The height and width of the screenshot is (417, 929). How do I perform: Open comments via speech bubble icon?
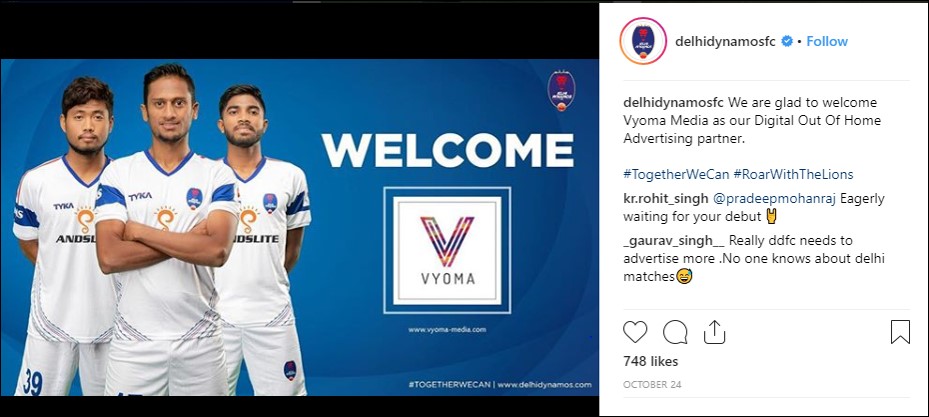[675, 332]
